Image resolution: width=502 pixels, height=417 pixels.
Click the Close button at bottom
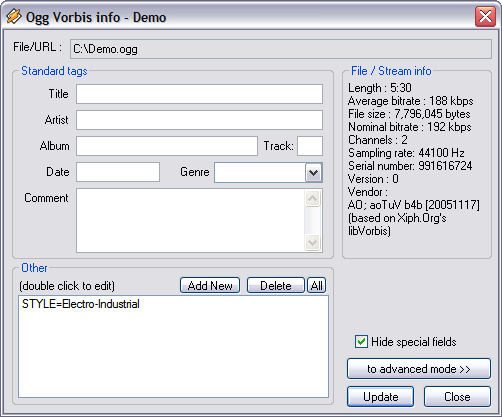pyautogui.click(x=457, y=397)
